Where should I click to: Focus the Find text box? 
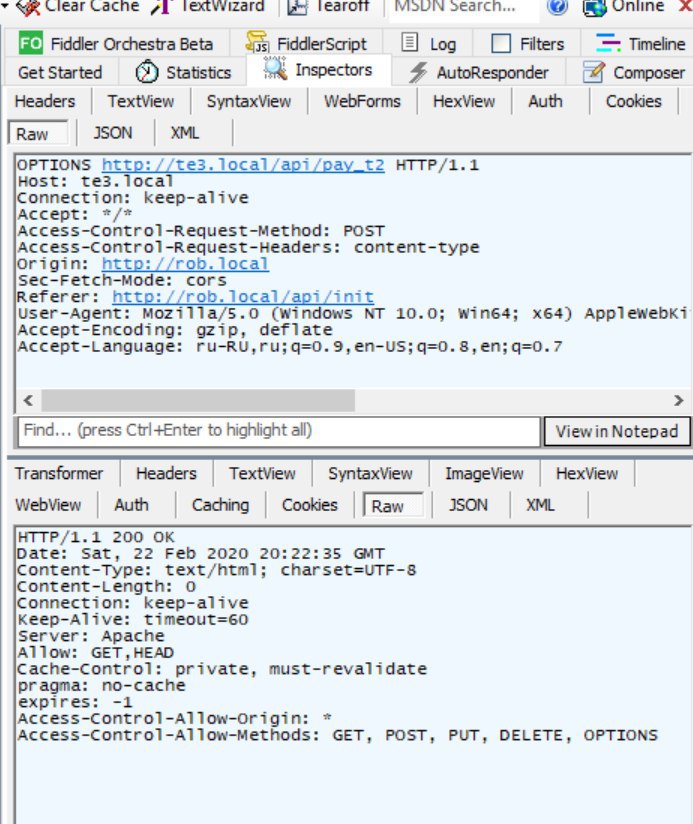(x=279, y=431)
